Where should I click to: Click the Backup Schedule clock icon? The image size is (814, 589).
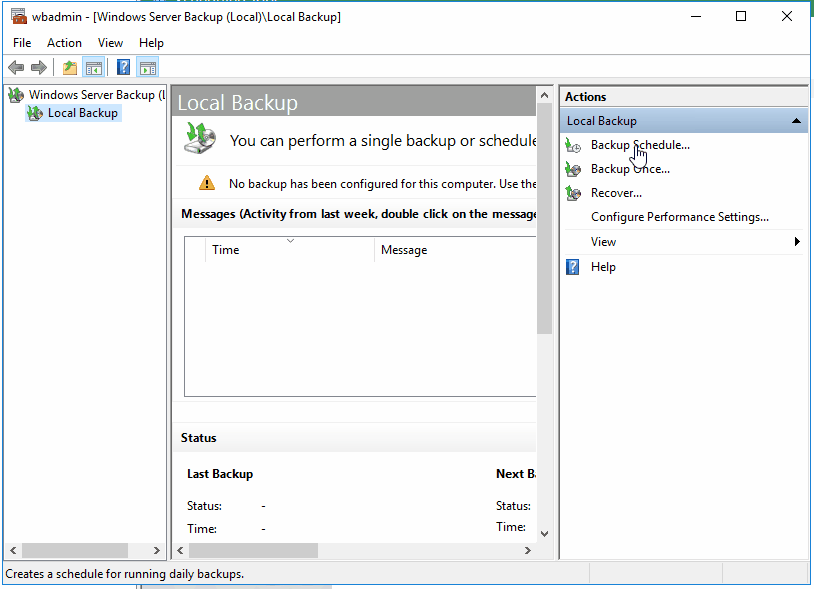click(x=573, y=144)
